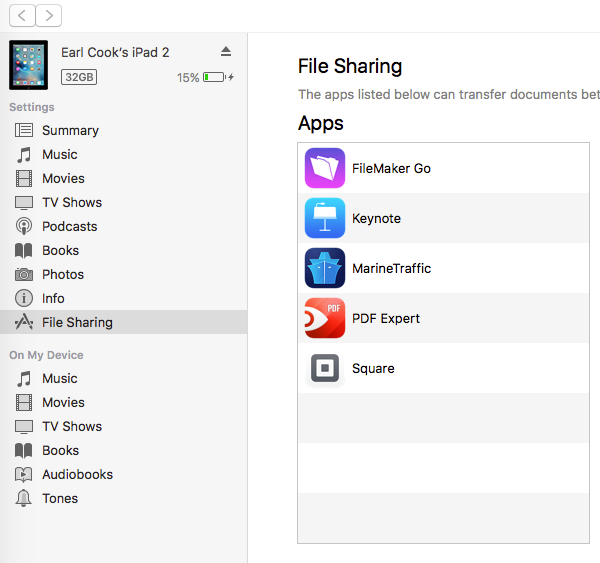Screen dimensions: 600x563
Task: Click 'Movies' label under On My Device
Action: click(64, 403)
